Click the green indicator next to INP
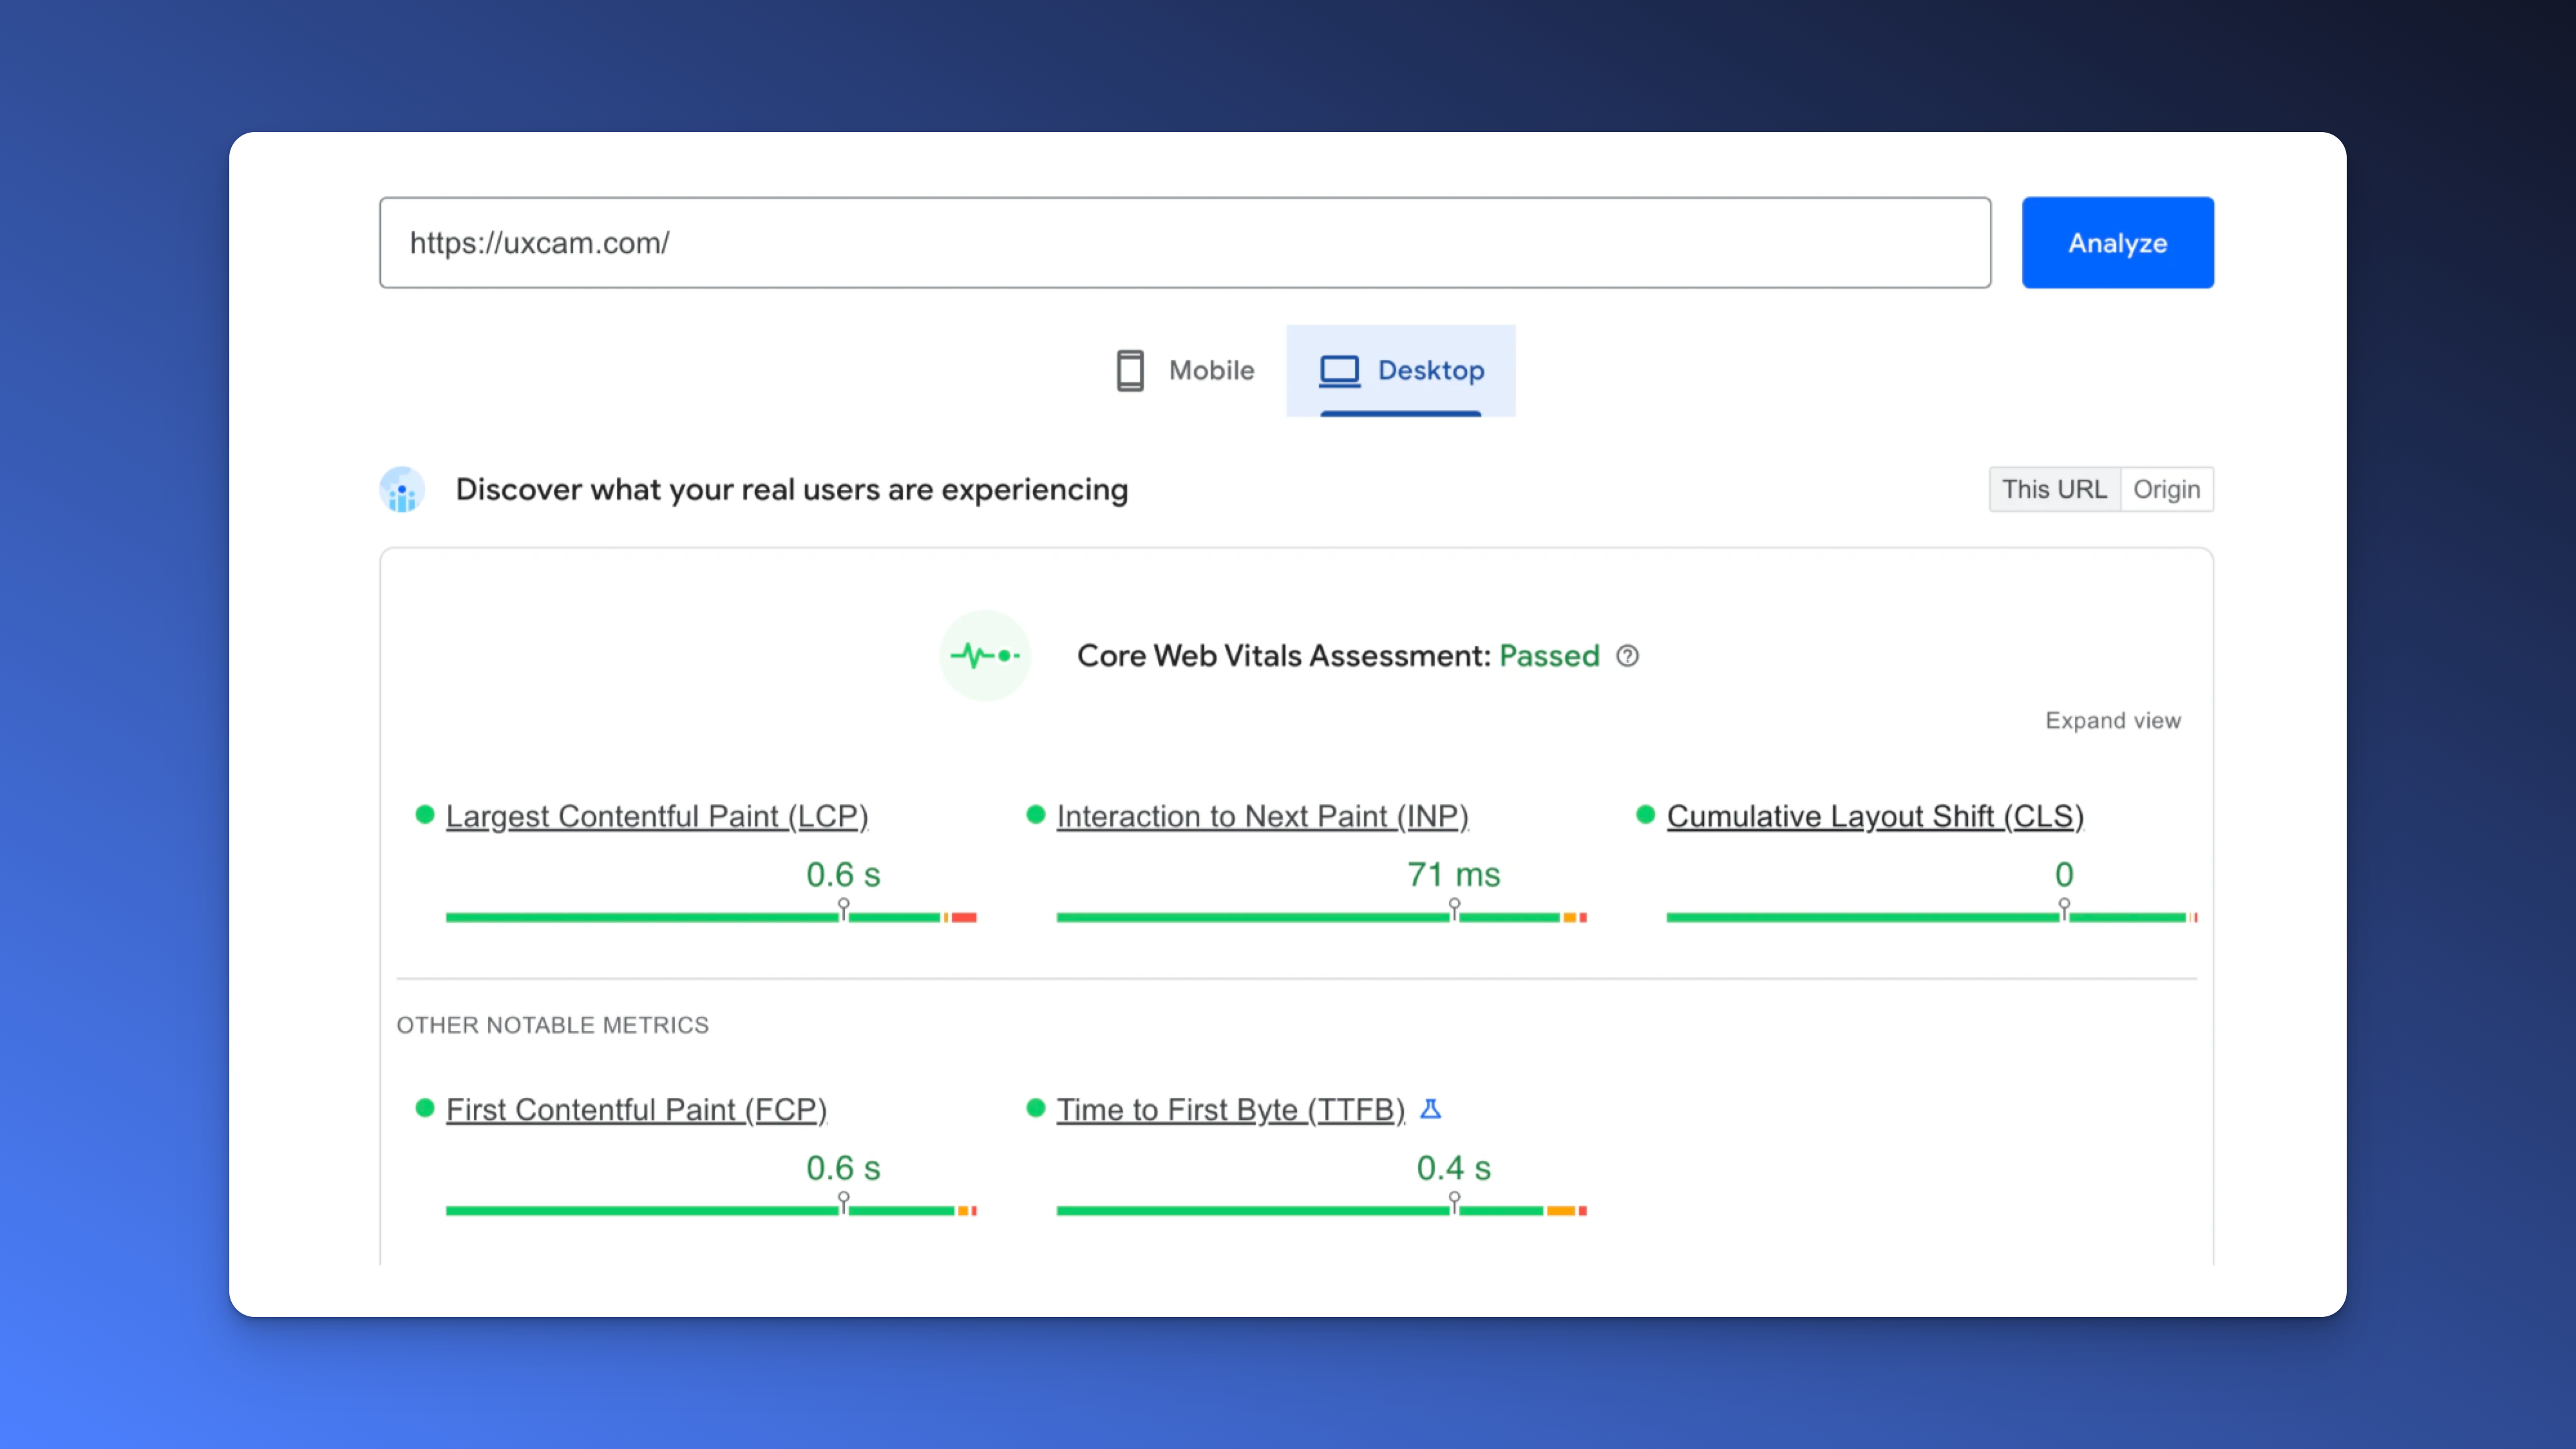Screen dimensions: 2576x1449 (1035, 815)
